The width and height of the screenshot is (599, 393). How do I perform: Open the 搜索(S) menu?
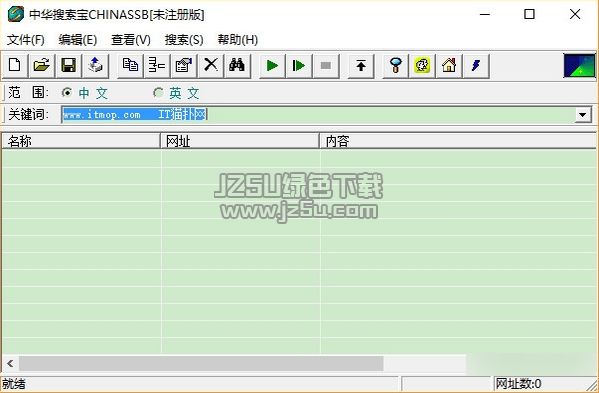[x=184, y=40]
